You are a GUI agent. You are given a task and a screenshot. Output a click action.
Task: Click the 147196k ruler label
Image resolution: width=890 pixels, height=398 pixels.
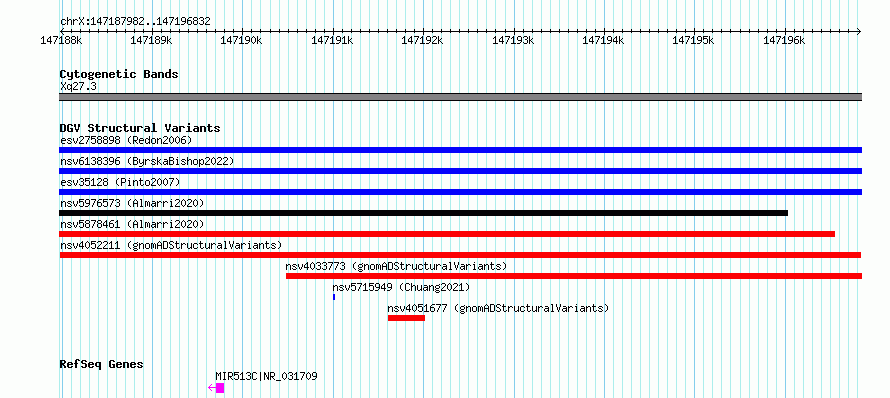(785, 40)
